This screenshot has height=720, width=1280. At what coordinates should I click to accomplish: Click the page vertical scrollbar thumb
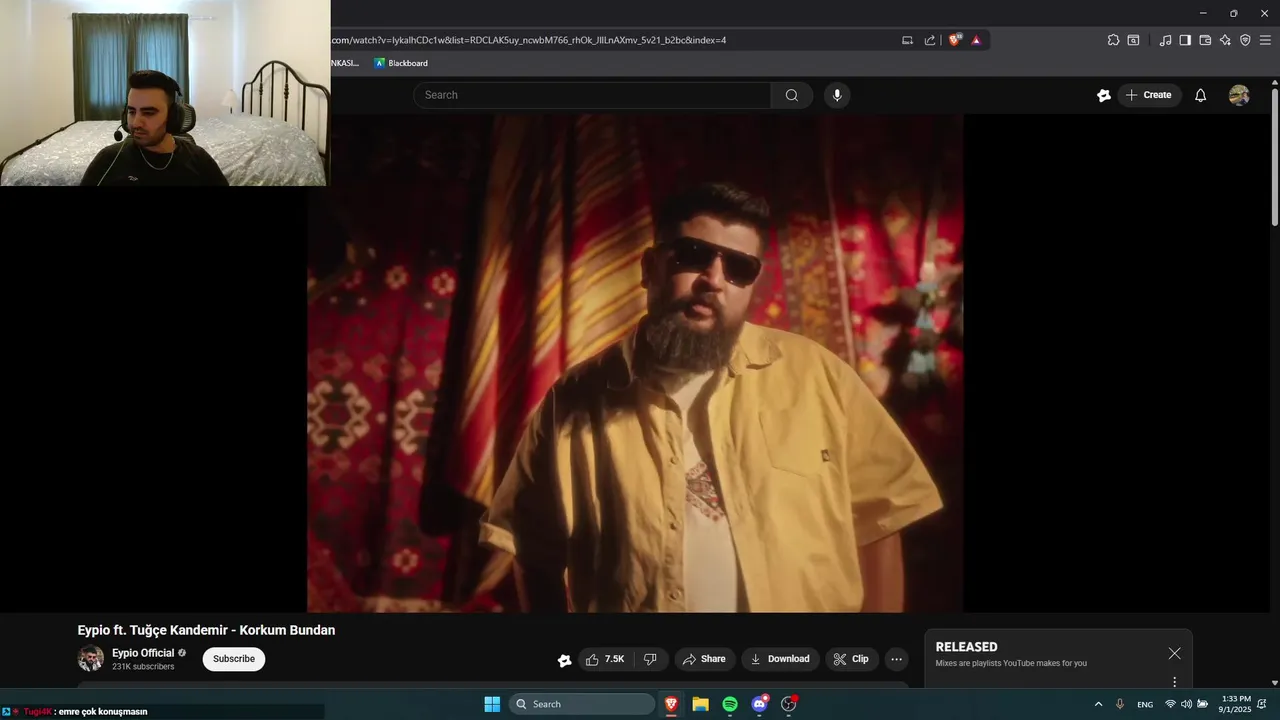[1274, 157]
